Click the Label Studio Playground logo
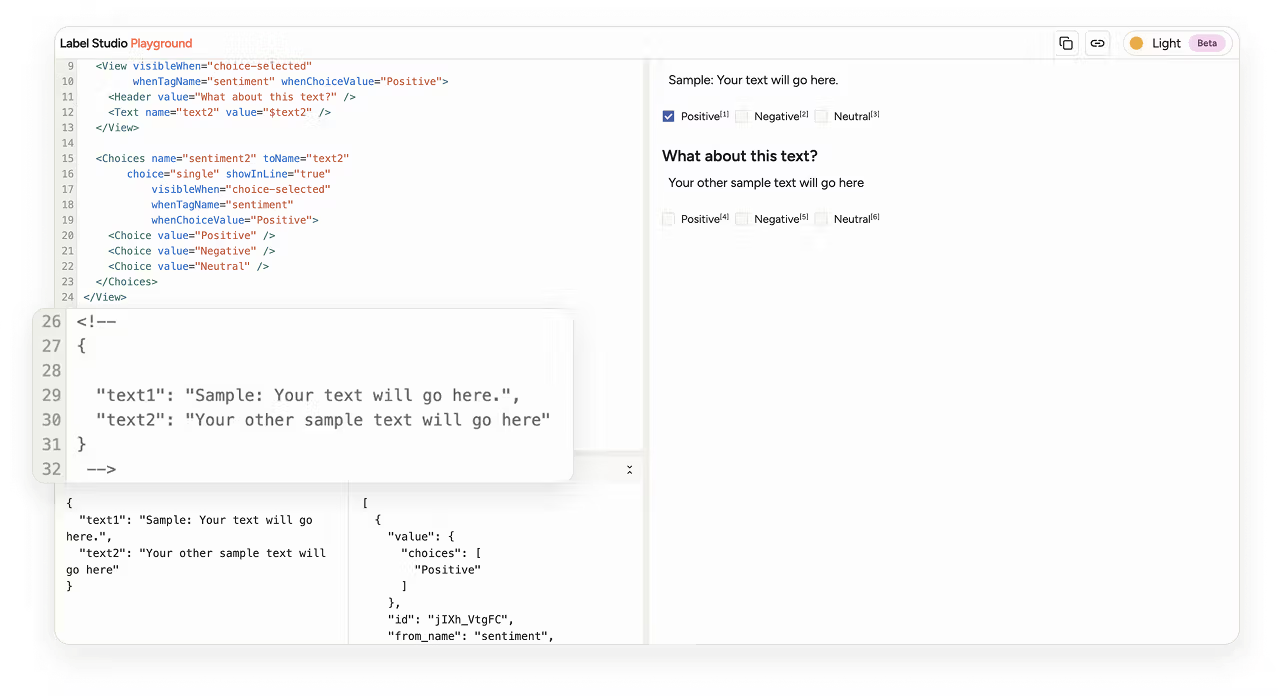This screenshot has width=1278, height=696. click(125, 44)
